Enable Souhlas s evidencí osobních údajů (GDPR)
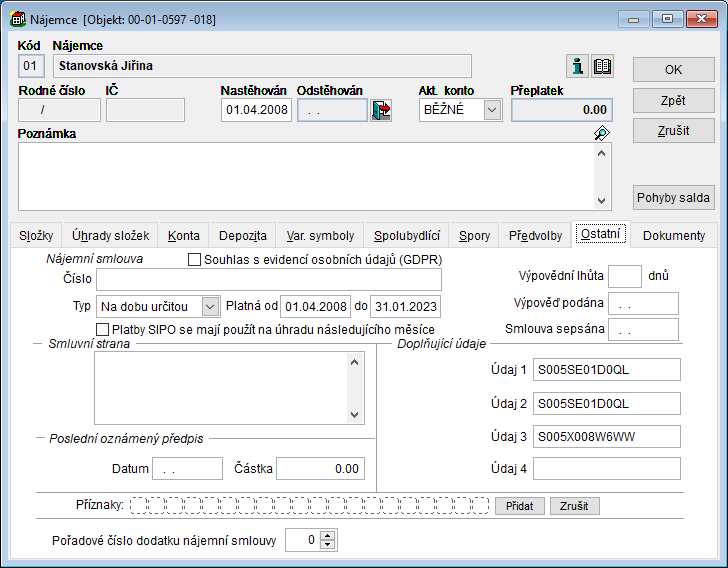 [195, 260]
